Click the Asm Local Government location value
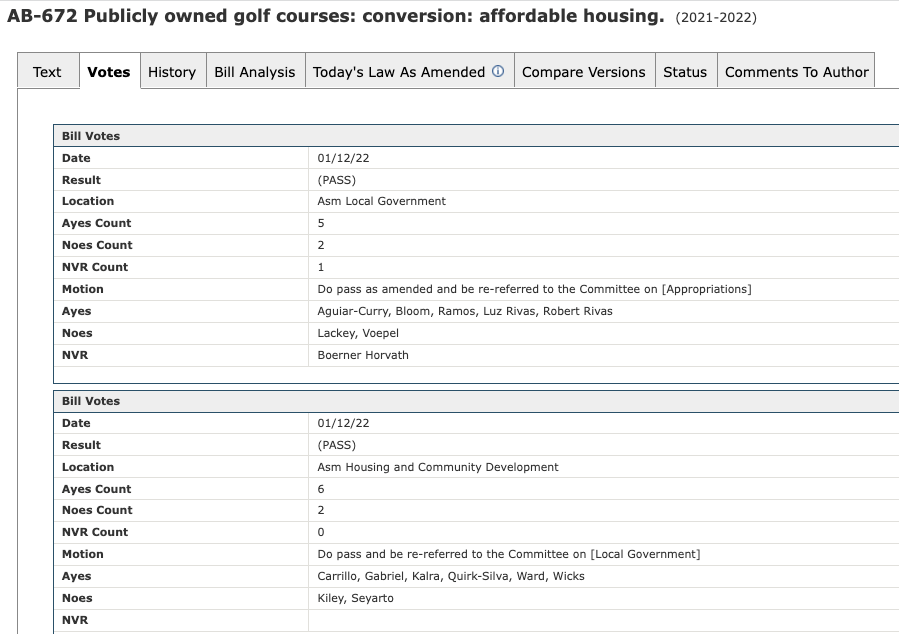Image resolution: width=899 pixels, height=634 pixels. click(382, 201)
